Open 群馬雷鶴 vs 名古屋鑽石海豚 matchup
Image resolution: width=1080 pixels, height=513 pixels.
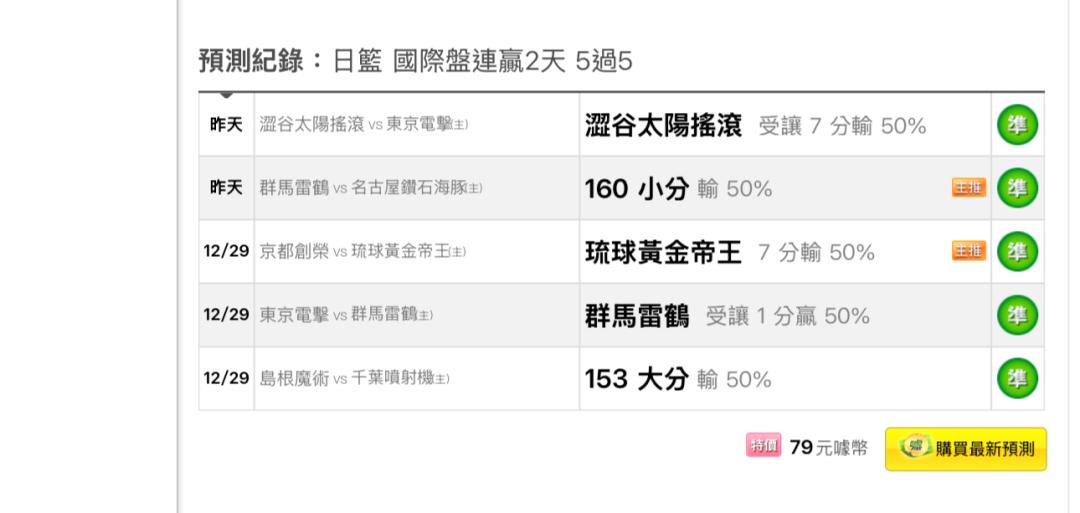click(x=371, y=188)
